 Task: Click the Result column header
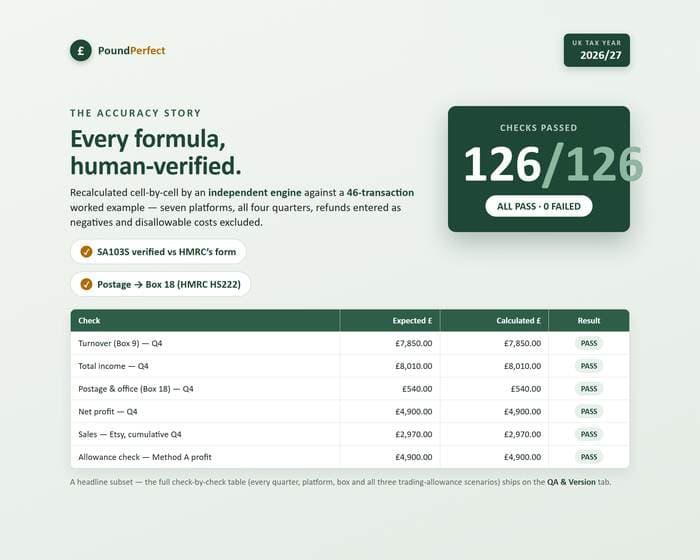pyautogui.click(x=589, y=321)
